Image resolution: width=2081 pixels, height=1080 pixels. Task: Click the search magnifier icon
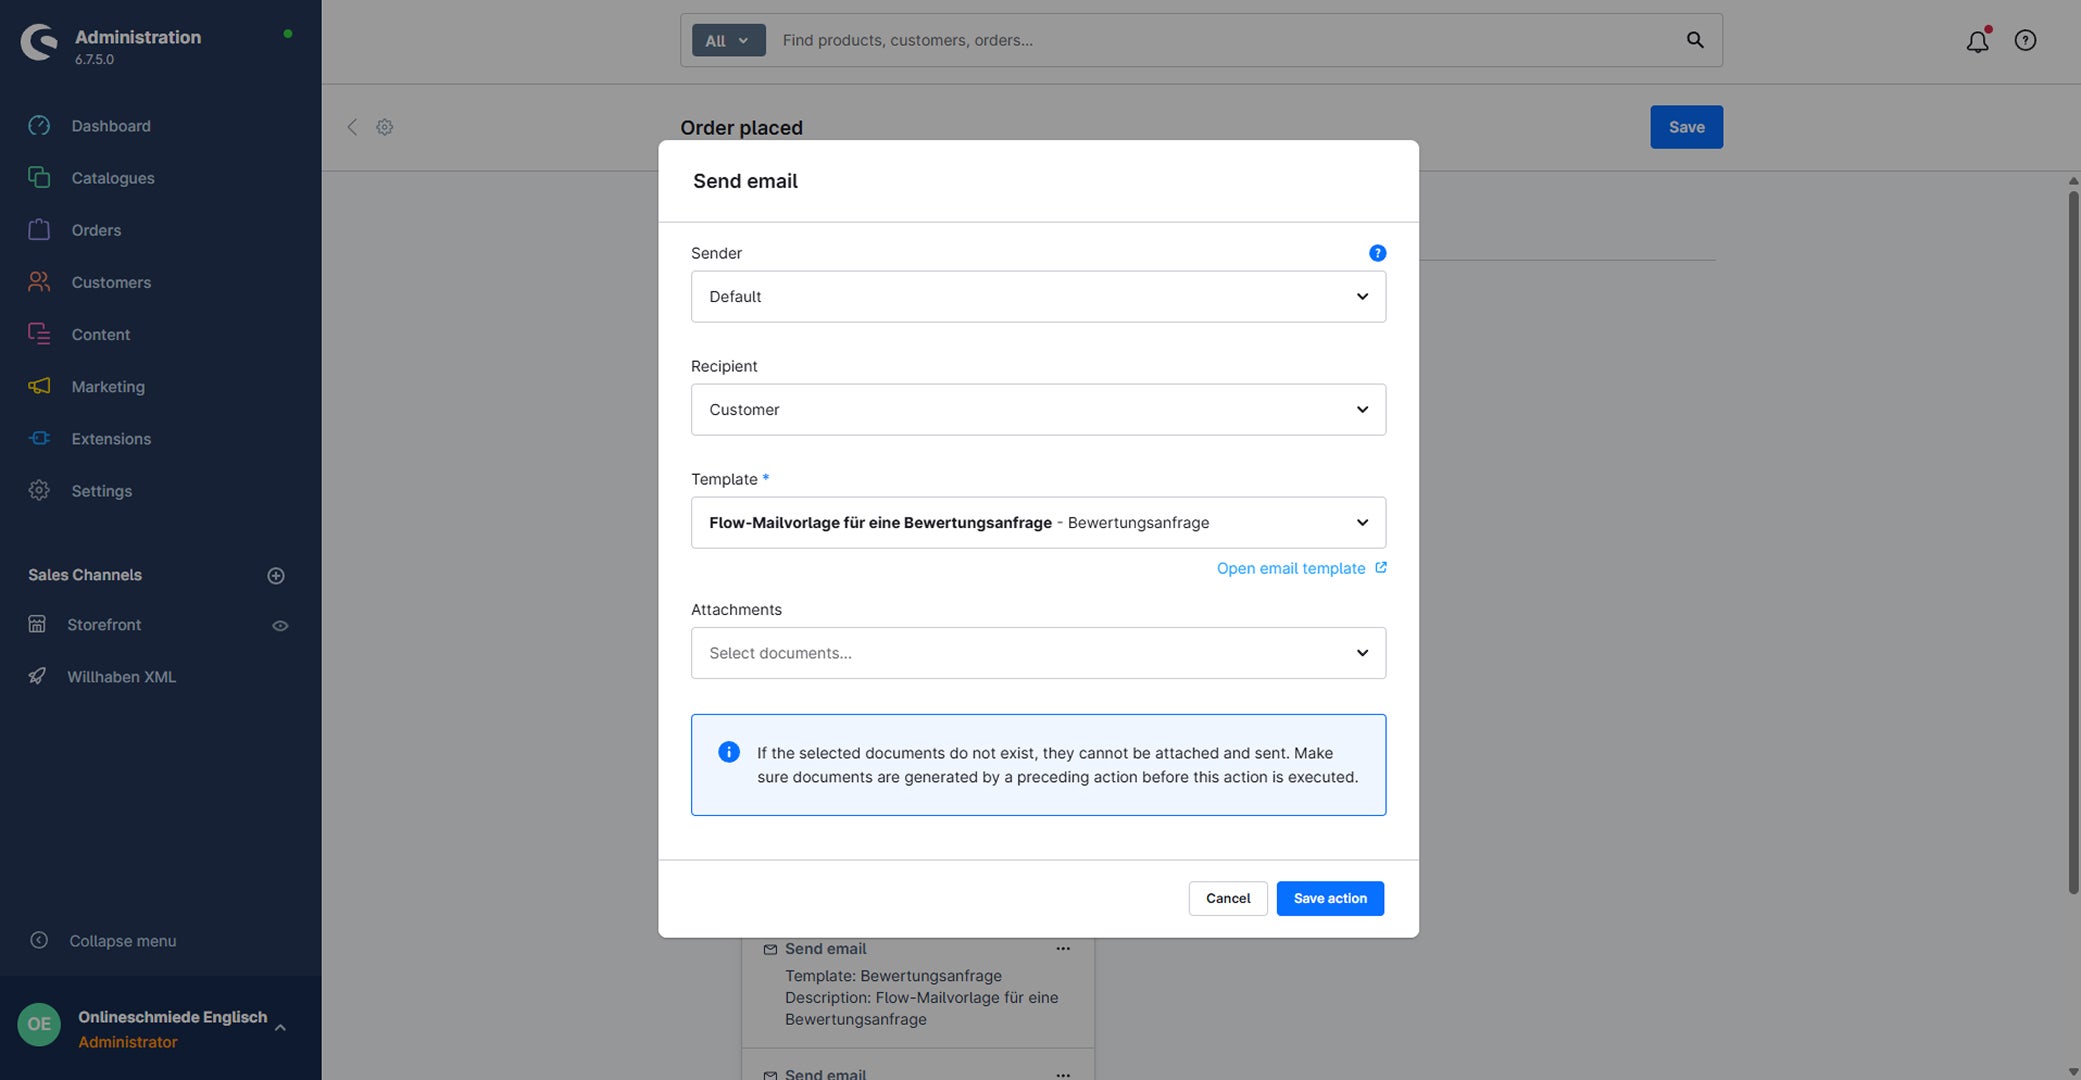(x=1695, y=40)
